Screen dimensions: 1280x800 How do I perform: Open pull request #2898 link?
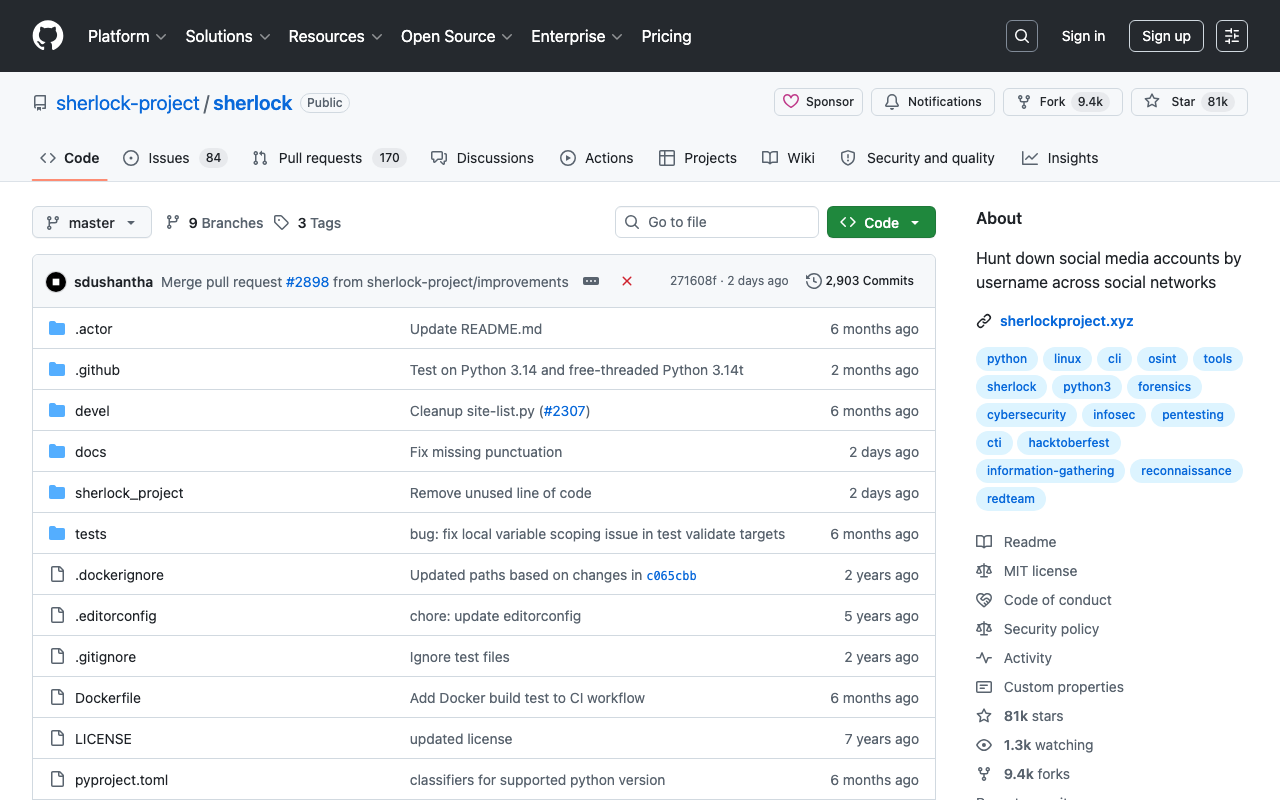tap(307, 282)
